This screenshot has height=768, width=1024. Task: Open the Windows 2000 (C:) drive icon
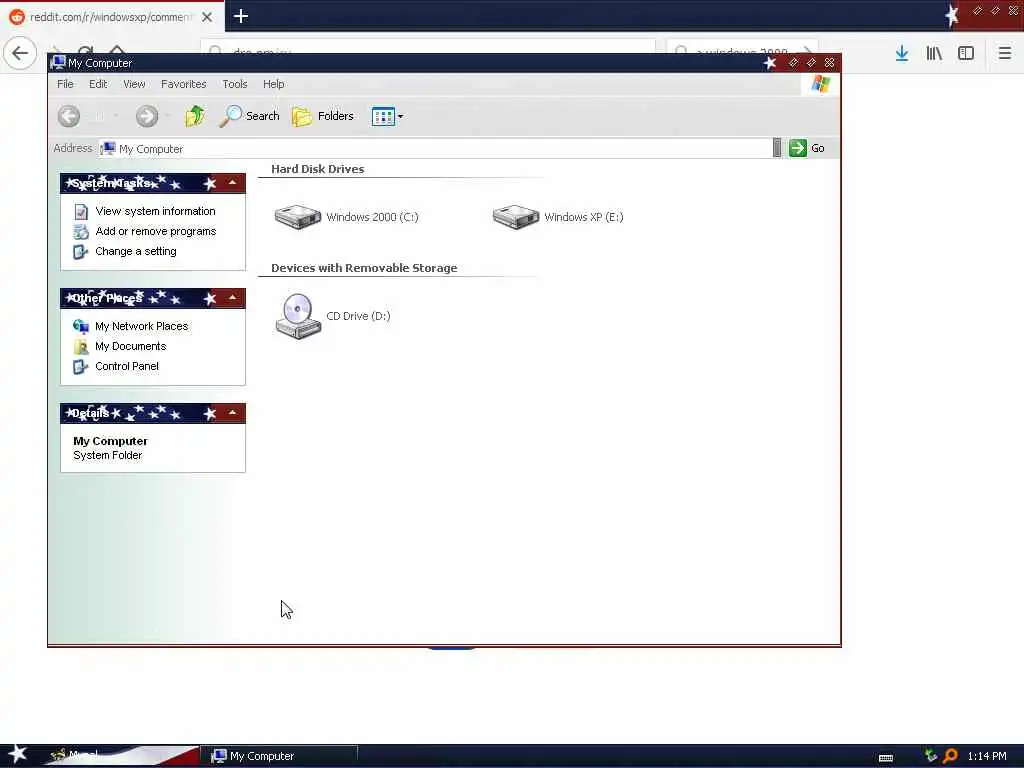(x=298, y=217)
